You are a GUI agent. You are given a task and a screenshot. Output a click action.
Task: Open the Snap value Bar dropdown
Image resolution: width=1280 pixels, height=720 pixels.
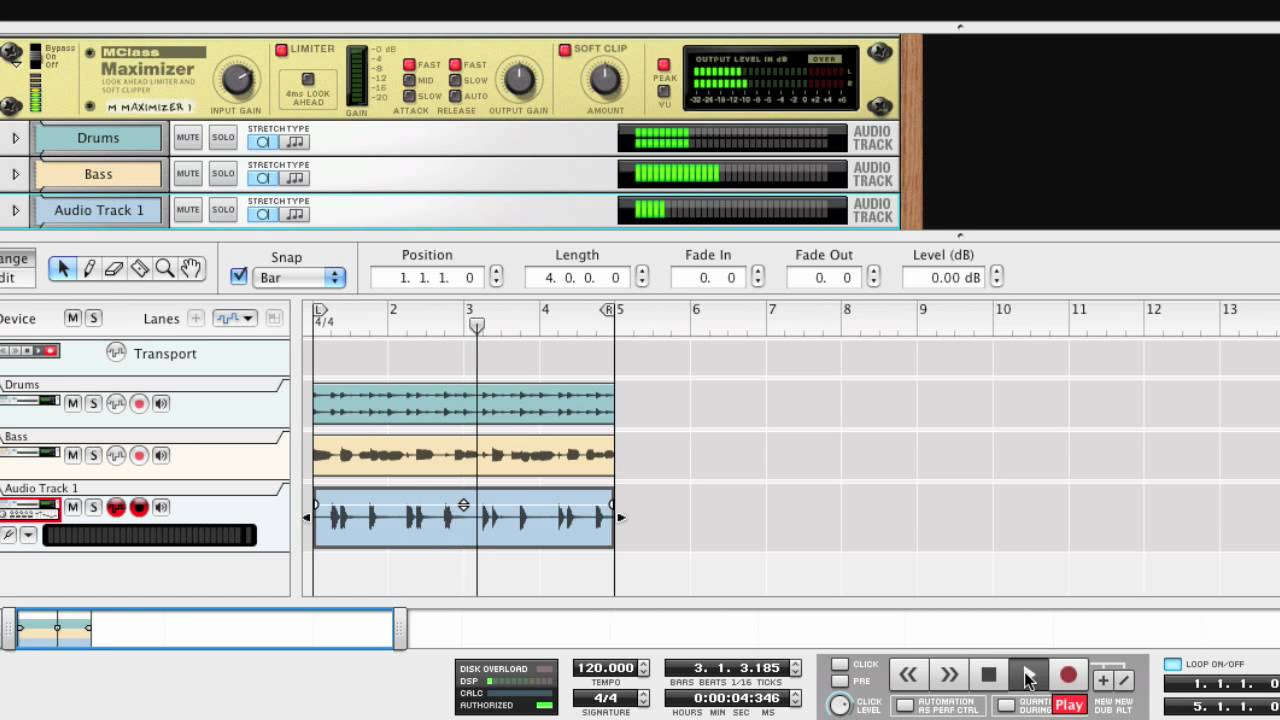pyautogui.click(x=299, y=278)
